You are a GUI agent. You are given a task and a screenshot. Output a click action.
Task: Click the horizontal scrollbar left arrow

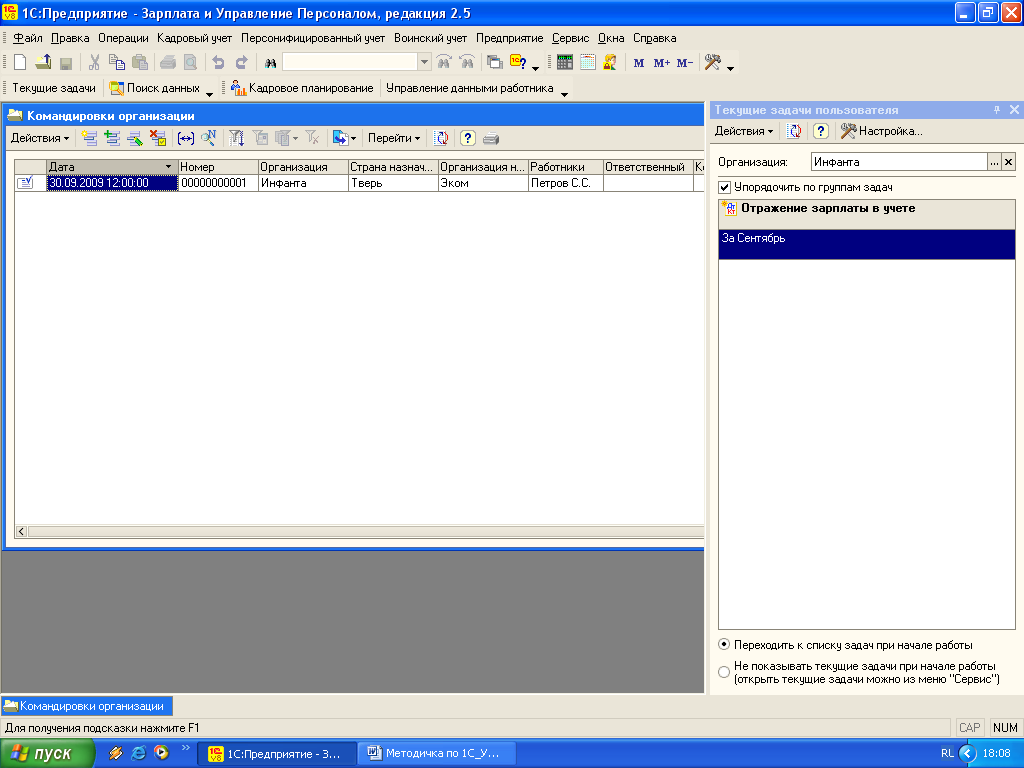tap(21, 531)
